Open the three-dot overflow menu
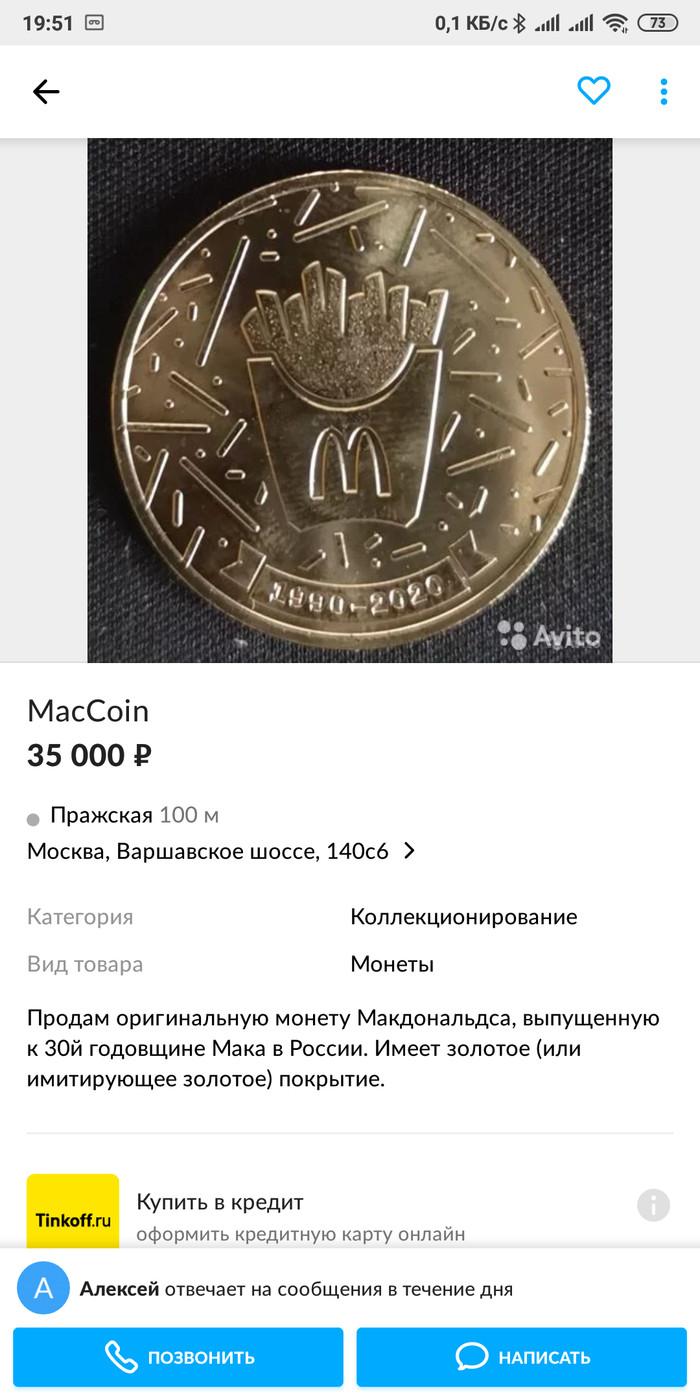Image resolution: width=700 pixels, height=1400 pixels. coord(664,92)
